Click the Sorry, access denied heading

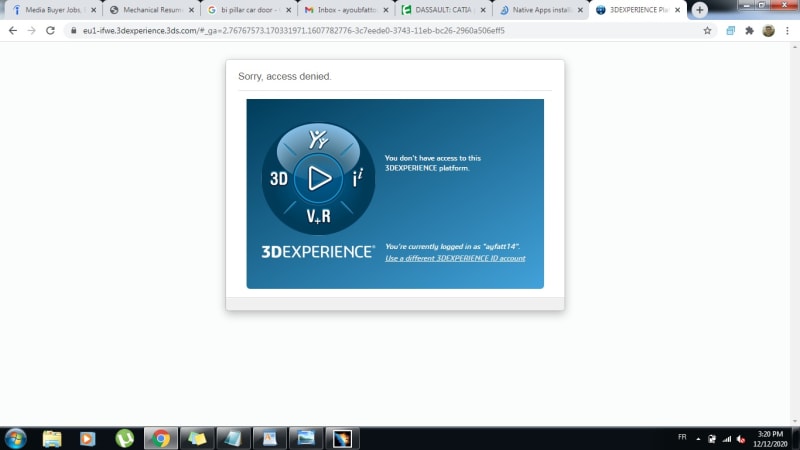click(x=285, y=76)
